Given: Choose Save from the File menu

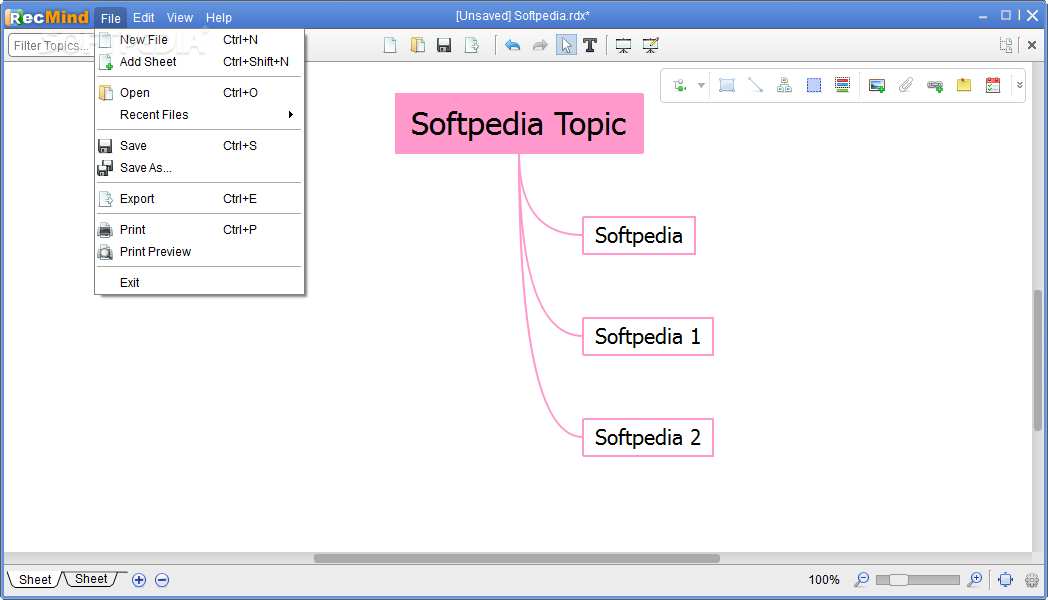Looking at the screenshot, I should coord(199,146).
